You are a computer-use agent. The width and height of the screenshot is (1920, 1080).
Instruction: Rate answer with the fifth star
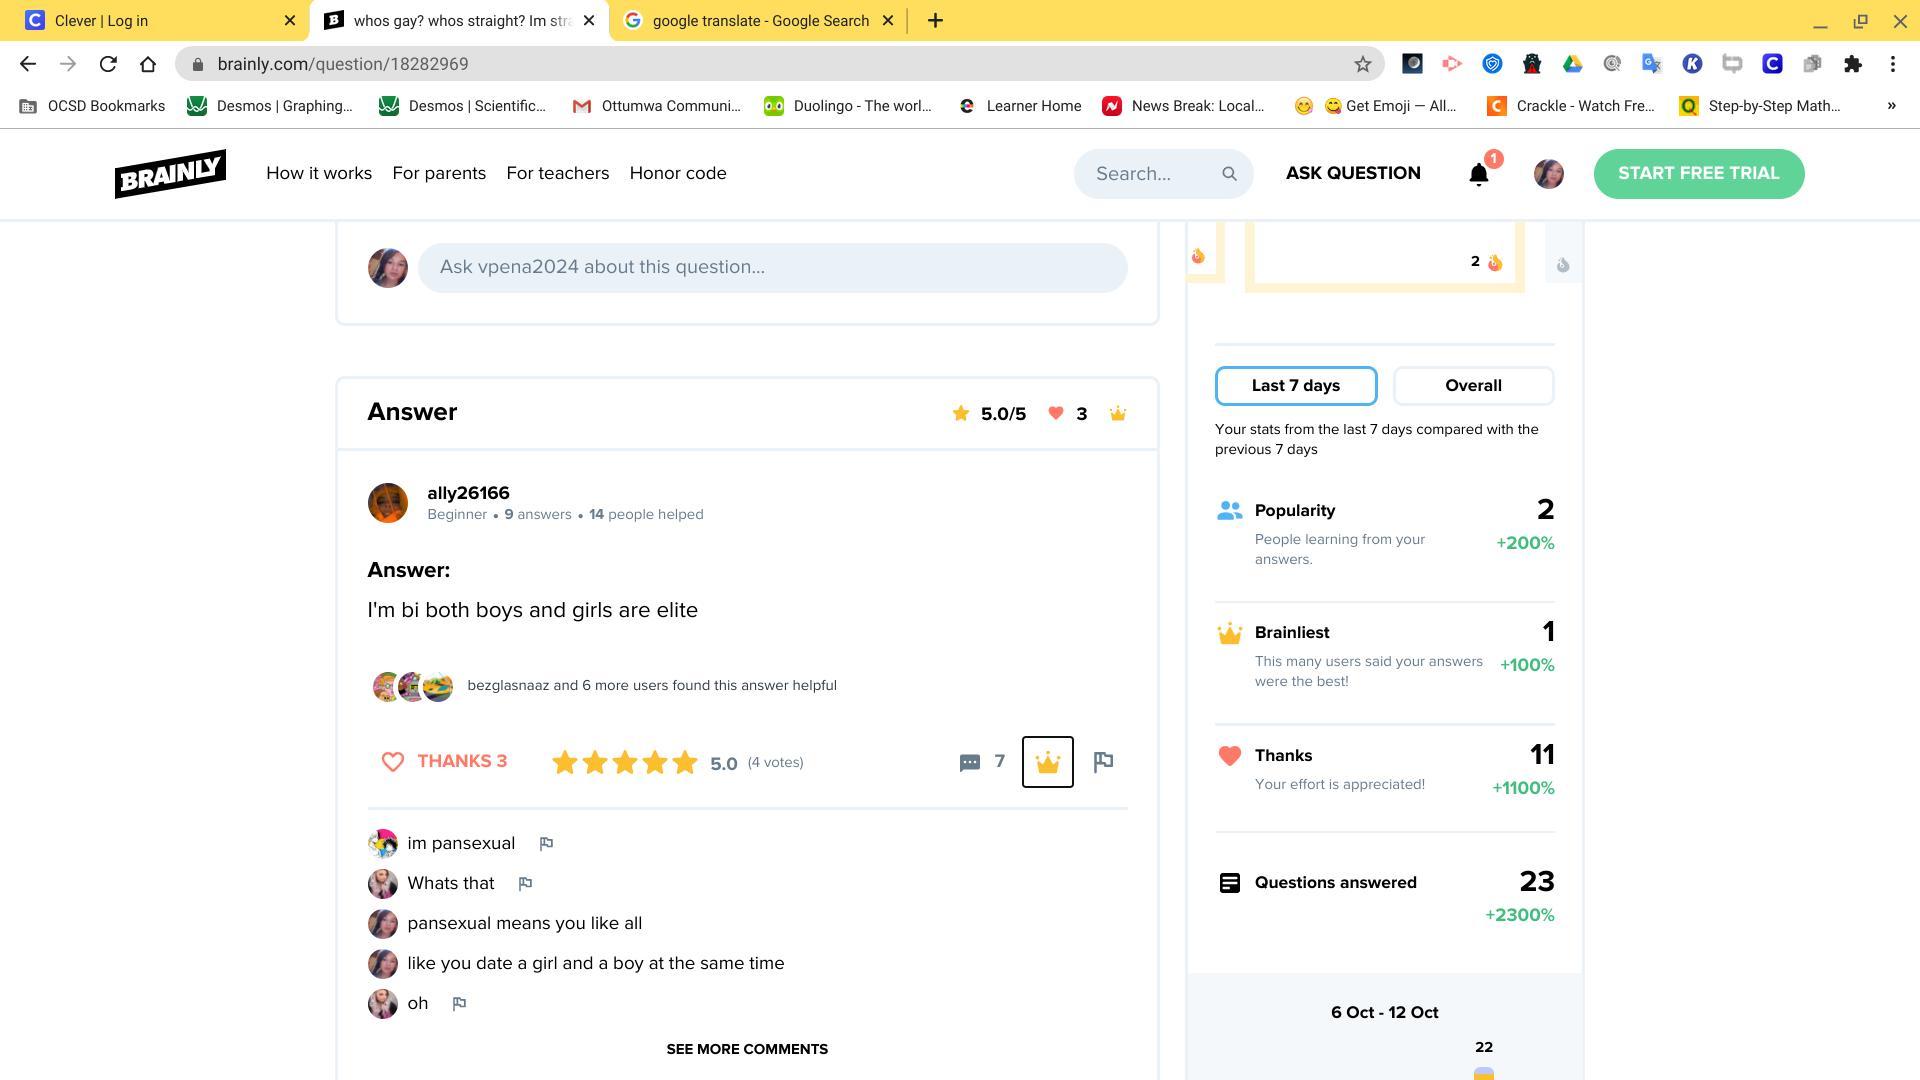pyautogui.click(x=685, y=763)
